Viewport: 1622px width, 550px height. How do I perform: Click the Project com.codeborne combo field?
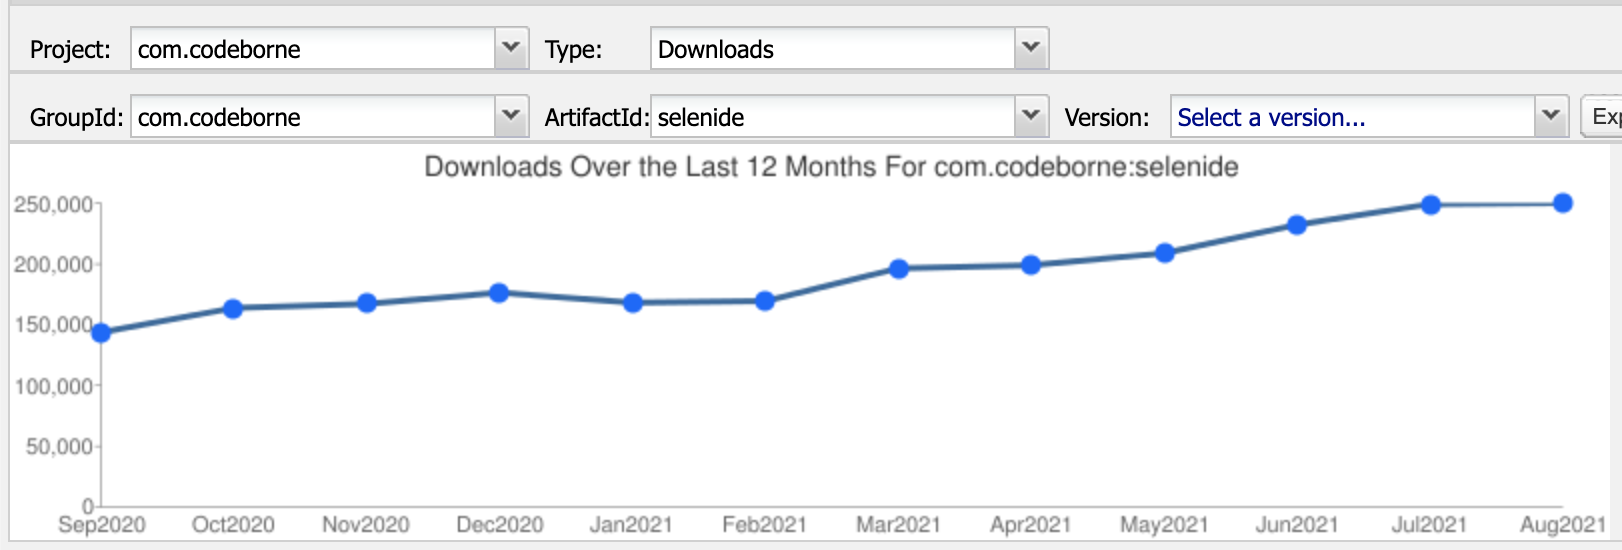click(x=313, y=49)
